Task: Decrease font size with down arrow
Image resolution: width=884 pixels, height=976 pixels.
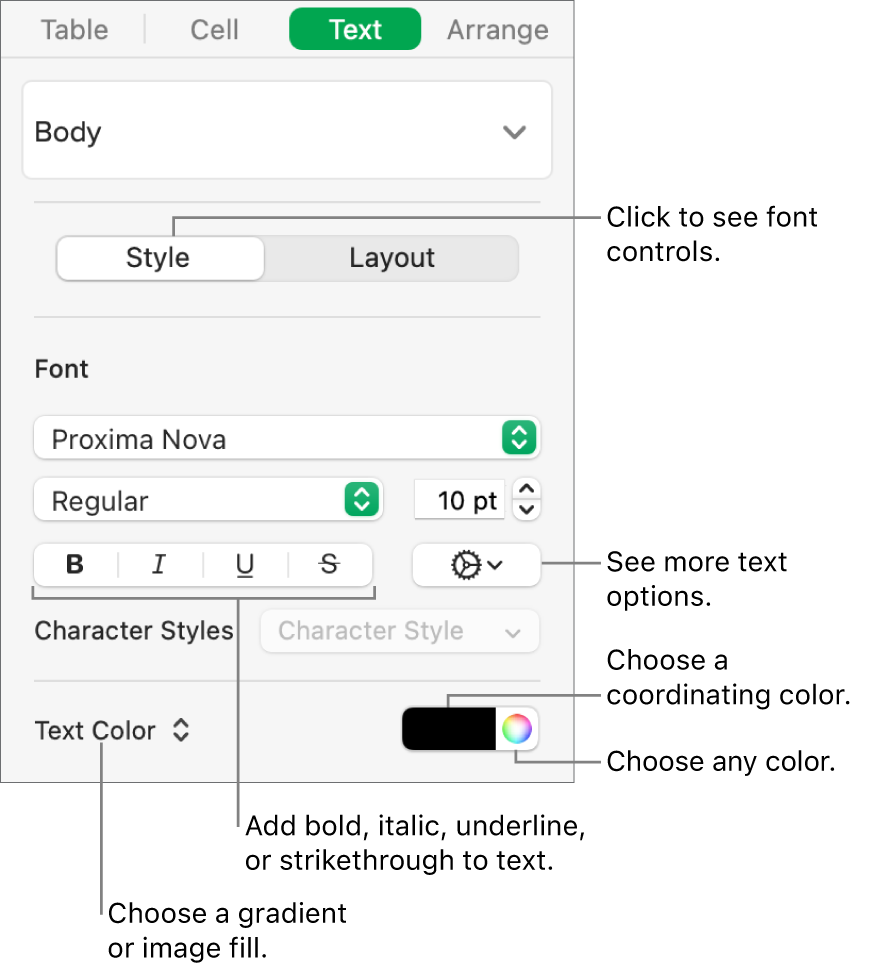Action: pyautogui.click(x=528, y=510)
